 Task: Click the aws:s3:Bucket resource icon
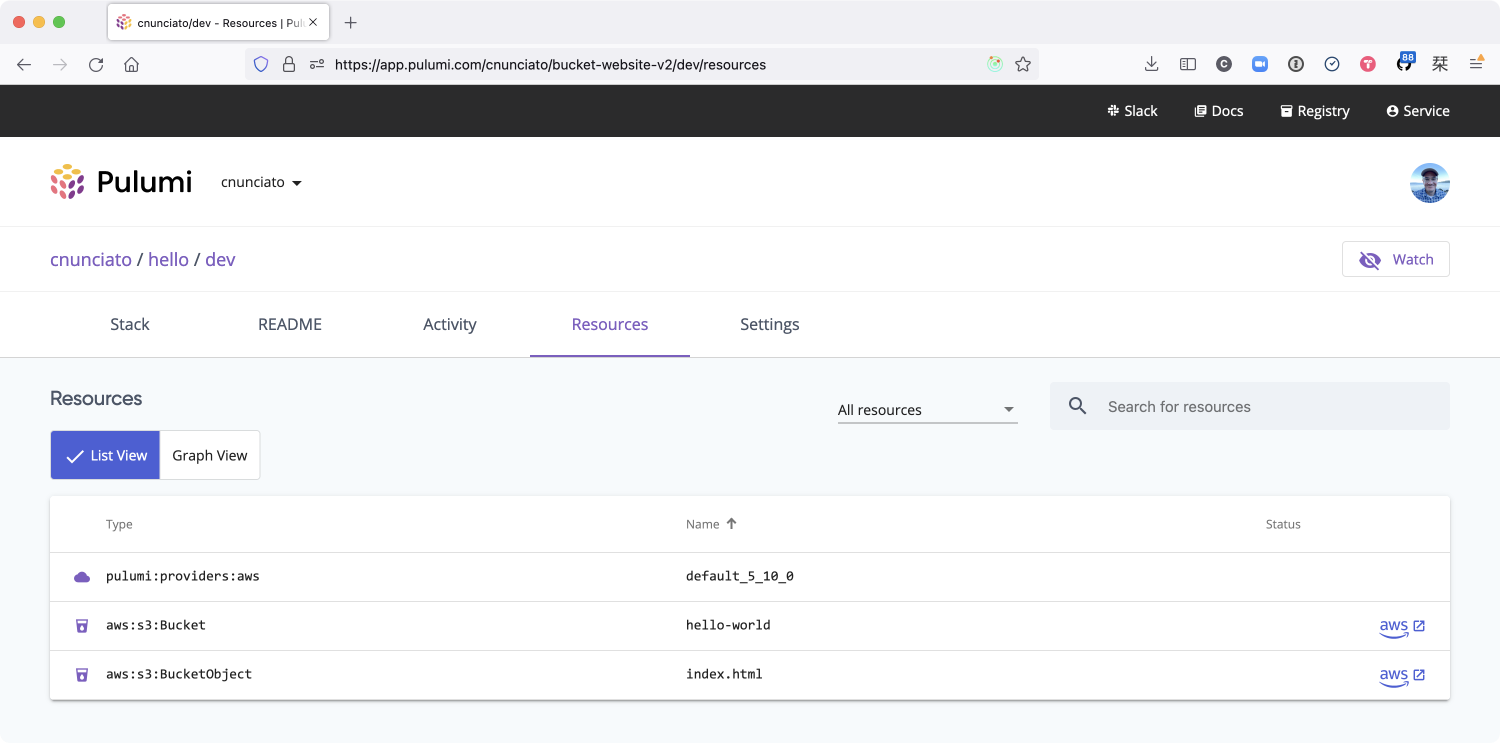pos(82,626)
